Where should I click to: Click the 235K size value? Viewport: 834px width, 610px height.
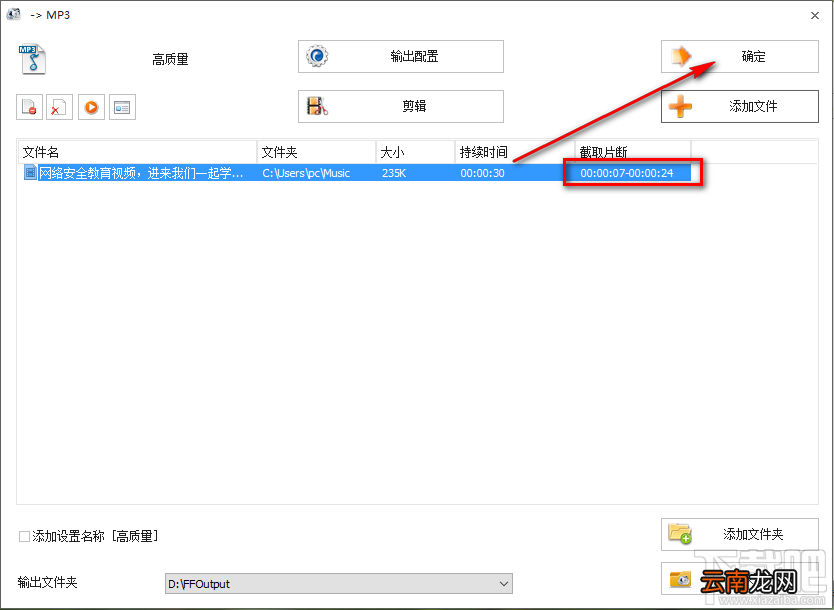click(394, 173)
